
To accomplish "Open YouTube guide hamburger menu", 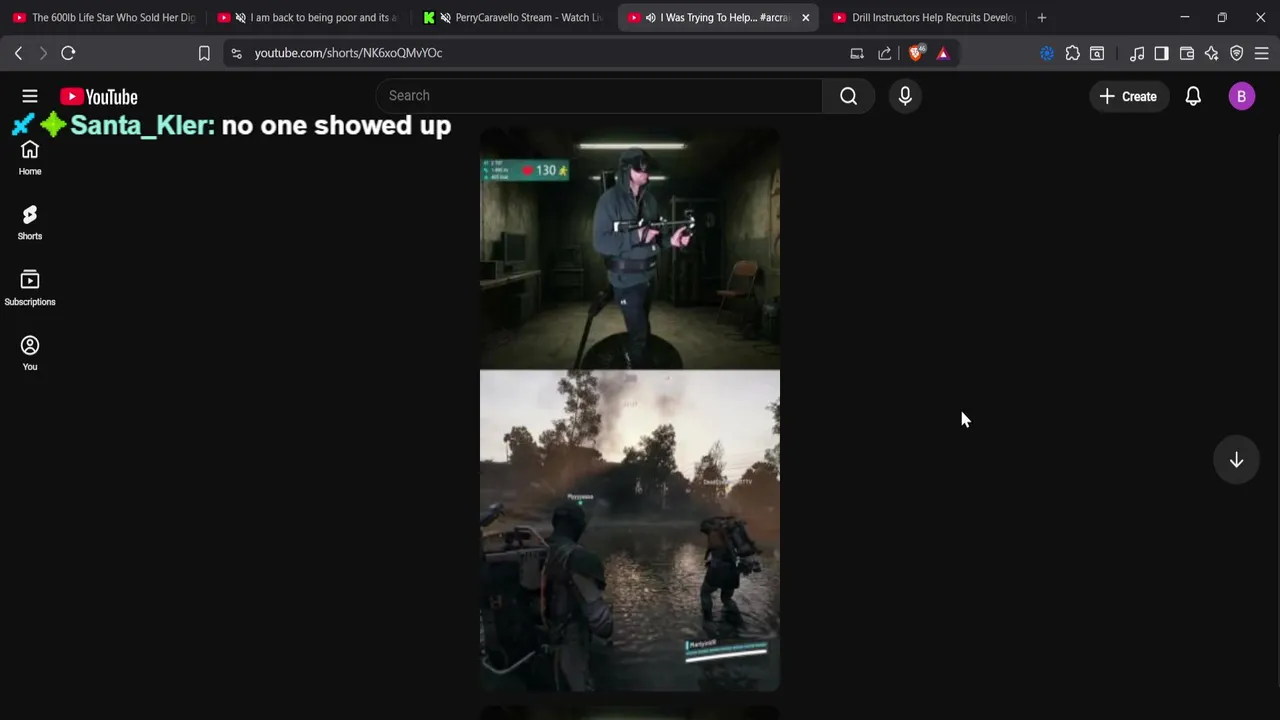I will tap(30, 96).
